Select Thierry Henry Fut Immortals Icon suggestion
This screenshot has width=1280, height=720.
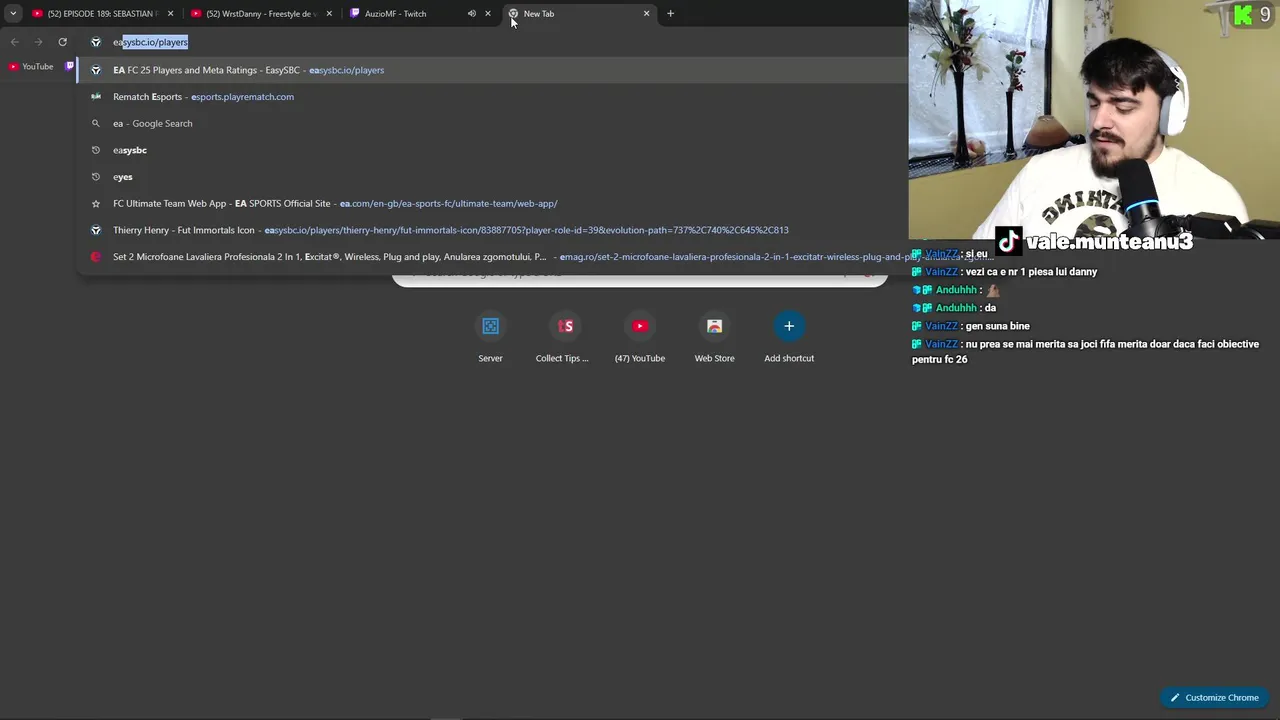490,230
